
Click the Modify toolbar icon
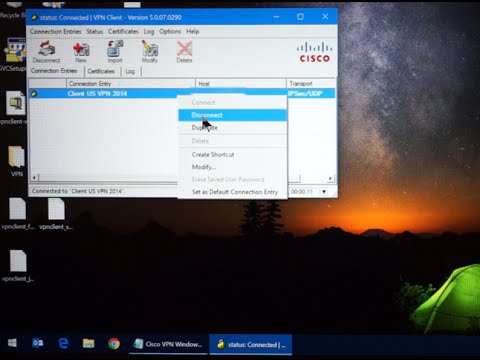[150, 51]
